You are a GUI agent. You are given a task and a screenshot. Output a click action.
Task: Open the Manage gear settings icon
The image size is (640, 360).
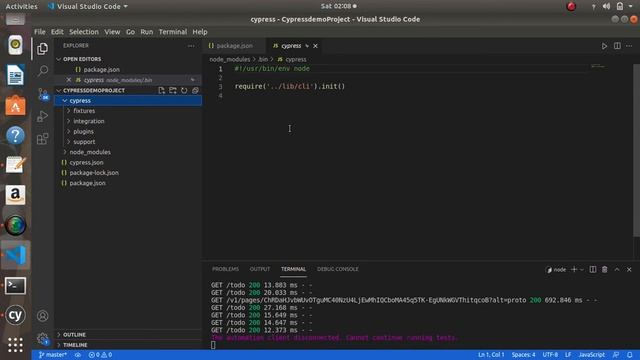[x=42, y=338]
